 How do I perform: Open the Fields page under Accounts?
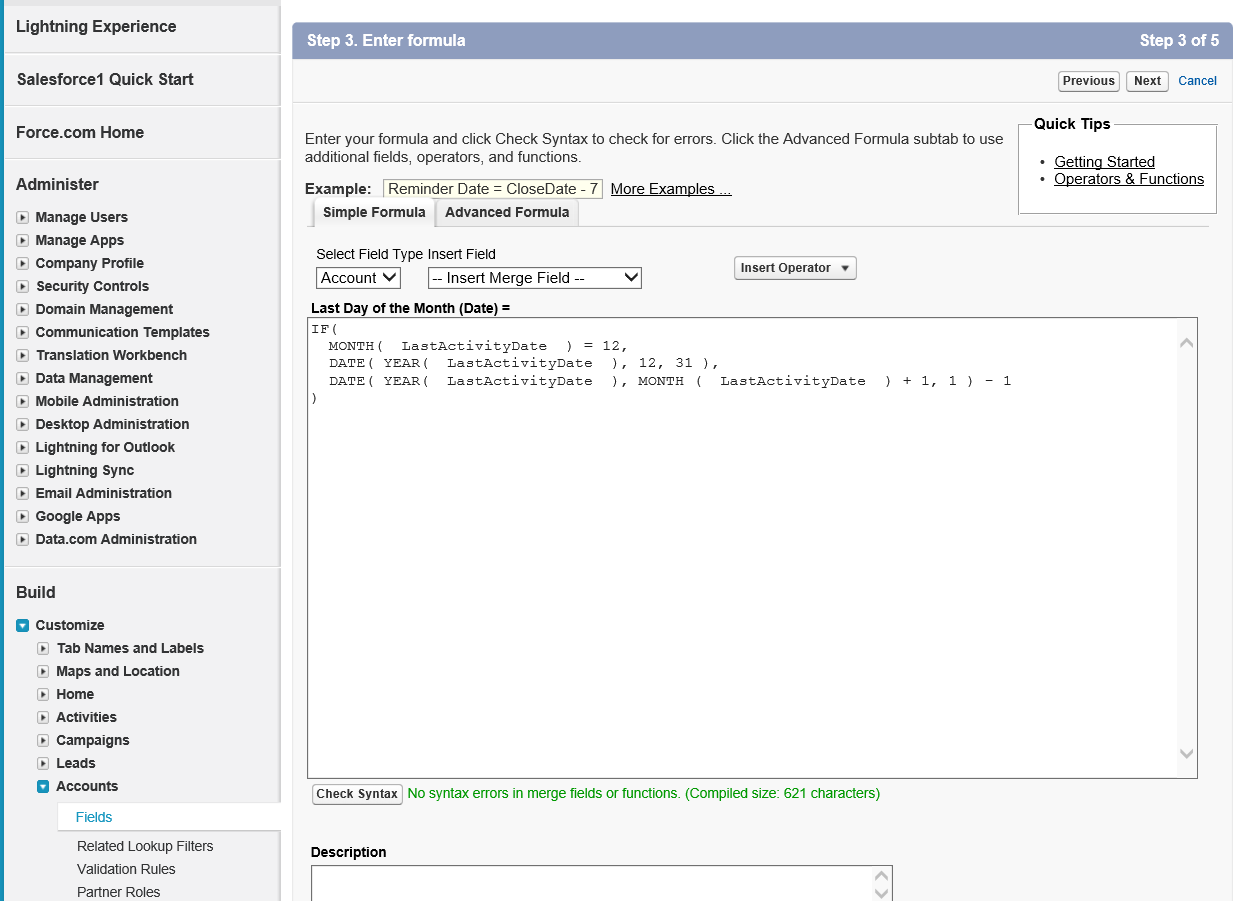tap(94, 817)
